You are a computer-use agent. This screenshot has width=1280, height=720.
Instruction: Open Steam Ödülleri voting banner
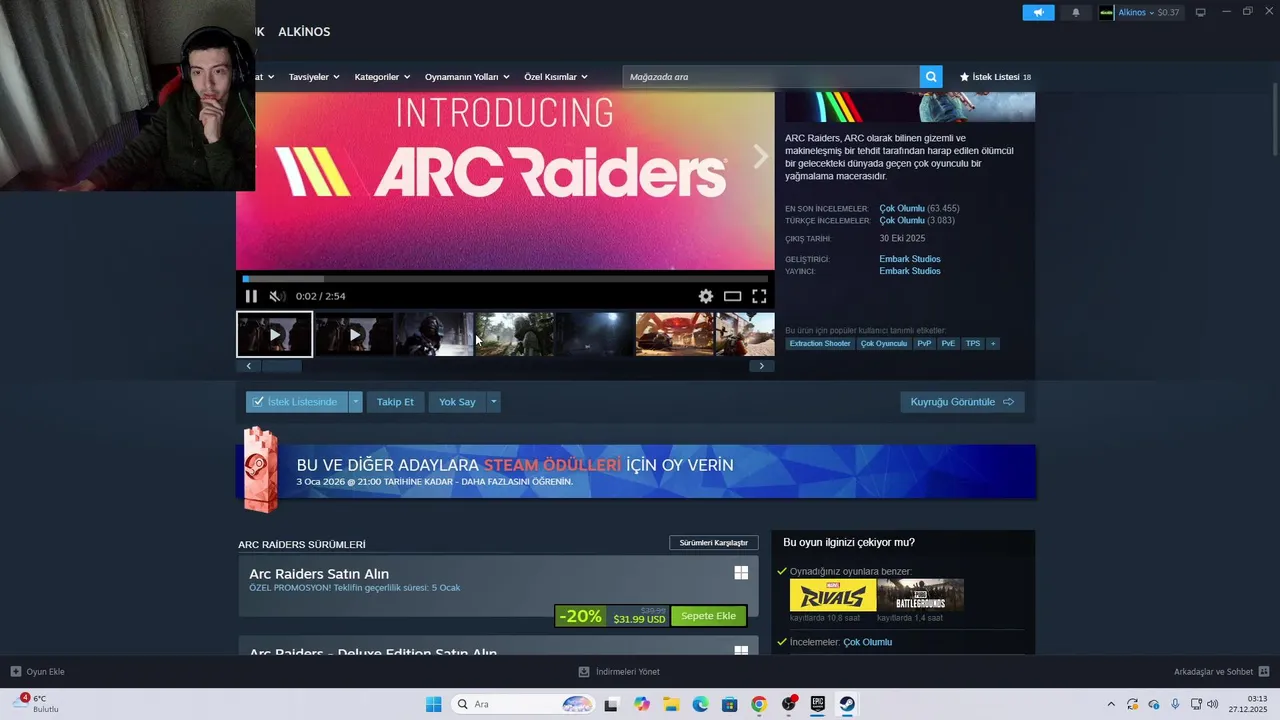[x=636, y=471]
